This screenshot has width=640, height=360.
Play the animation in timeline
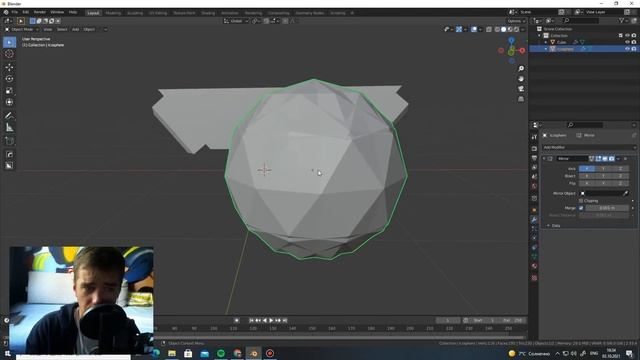click(x=271, y=320)
